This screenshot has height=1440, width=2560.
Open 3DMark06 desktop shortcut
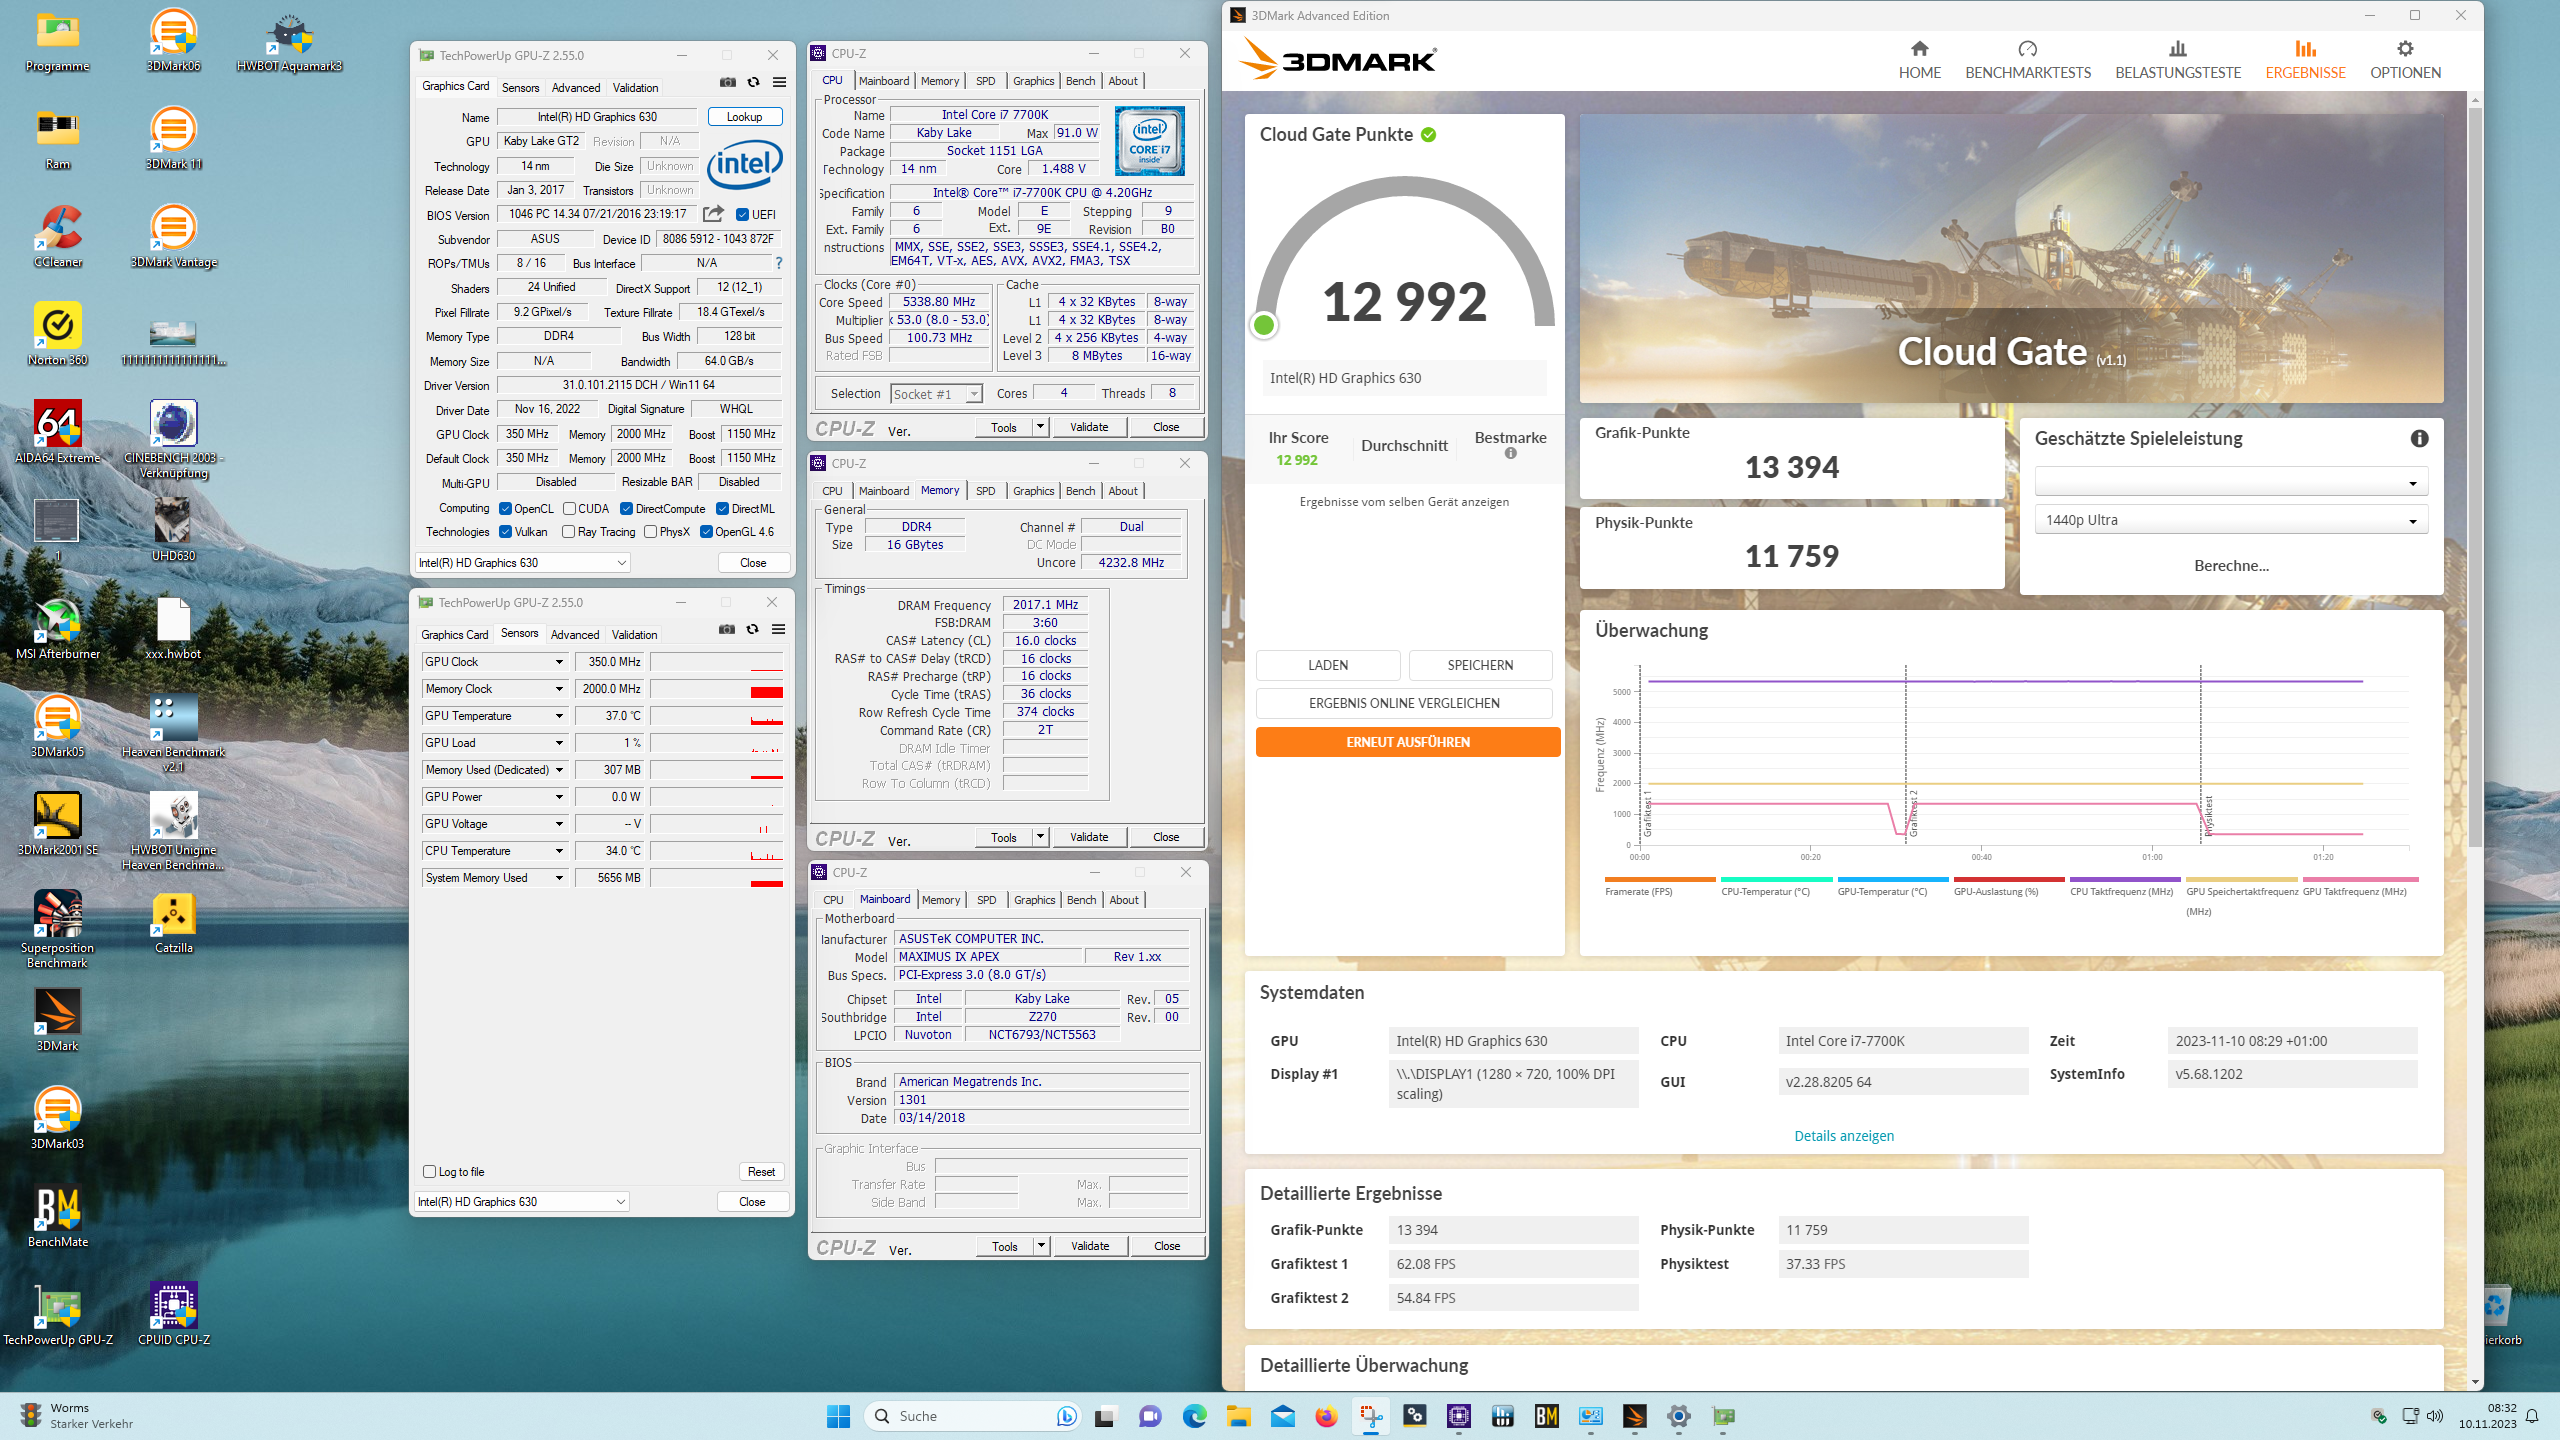pos(173,41)
